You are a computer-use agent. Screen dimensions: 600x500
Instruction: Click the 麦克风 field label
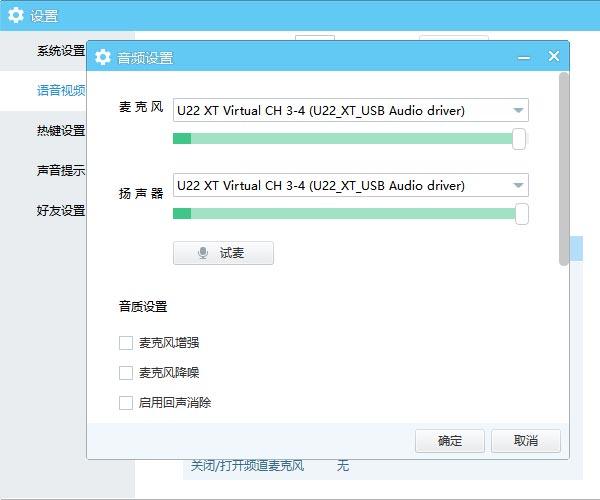click(141, 107)
